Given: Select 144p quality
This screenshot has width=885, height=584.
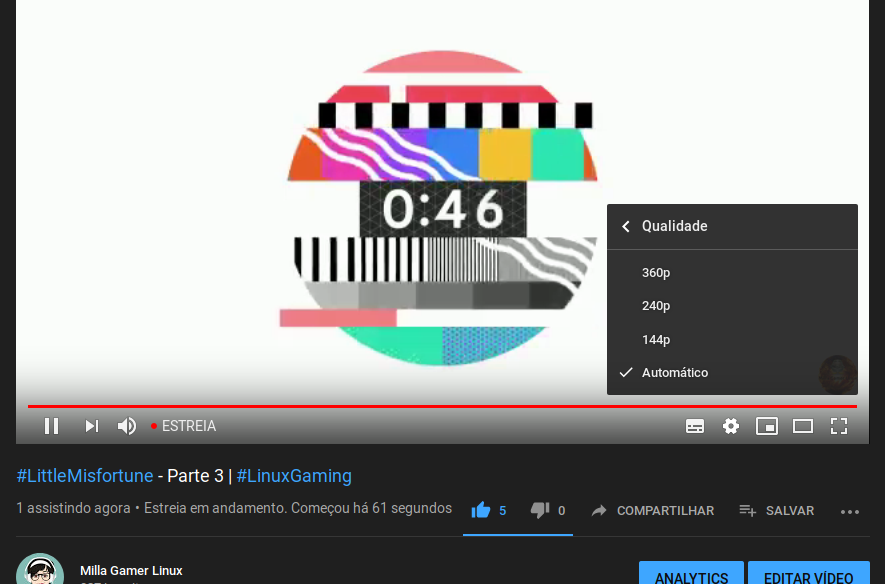Looking at the screenshot, I should 732,340.
